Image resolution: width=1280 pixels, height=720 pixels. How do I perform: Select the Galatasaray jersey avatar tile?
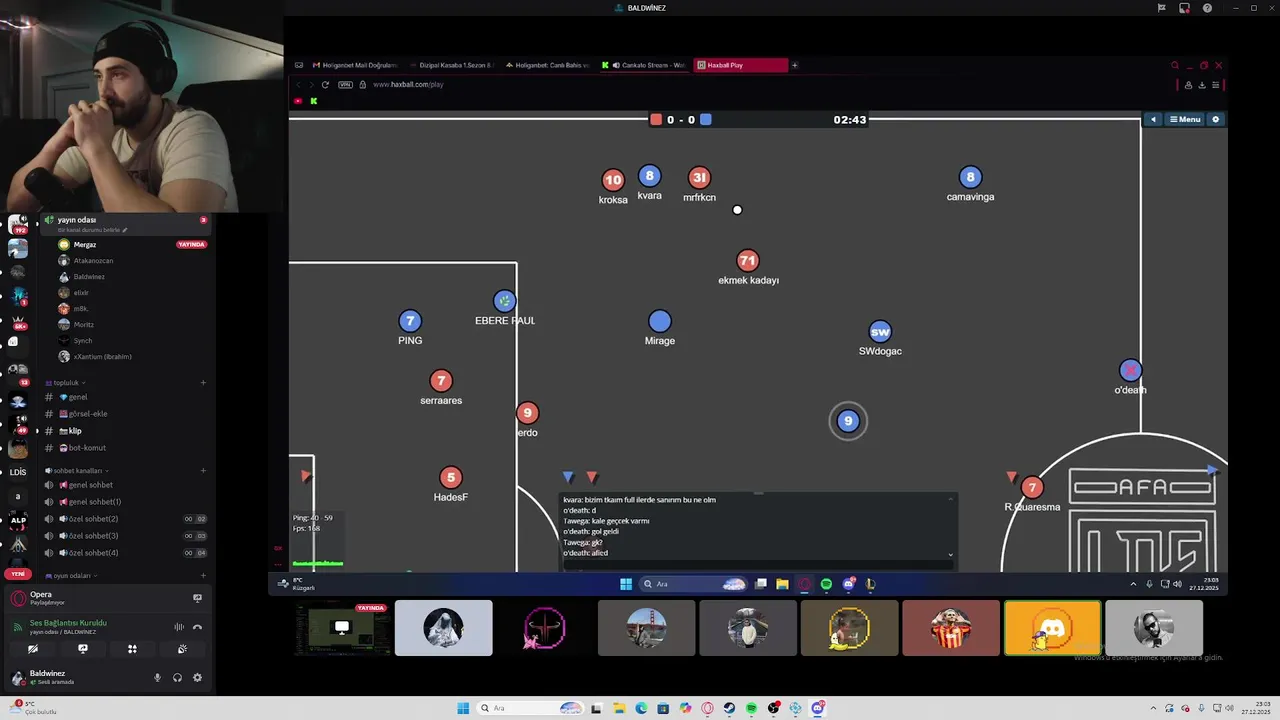[x=951, y=628]
